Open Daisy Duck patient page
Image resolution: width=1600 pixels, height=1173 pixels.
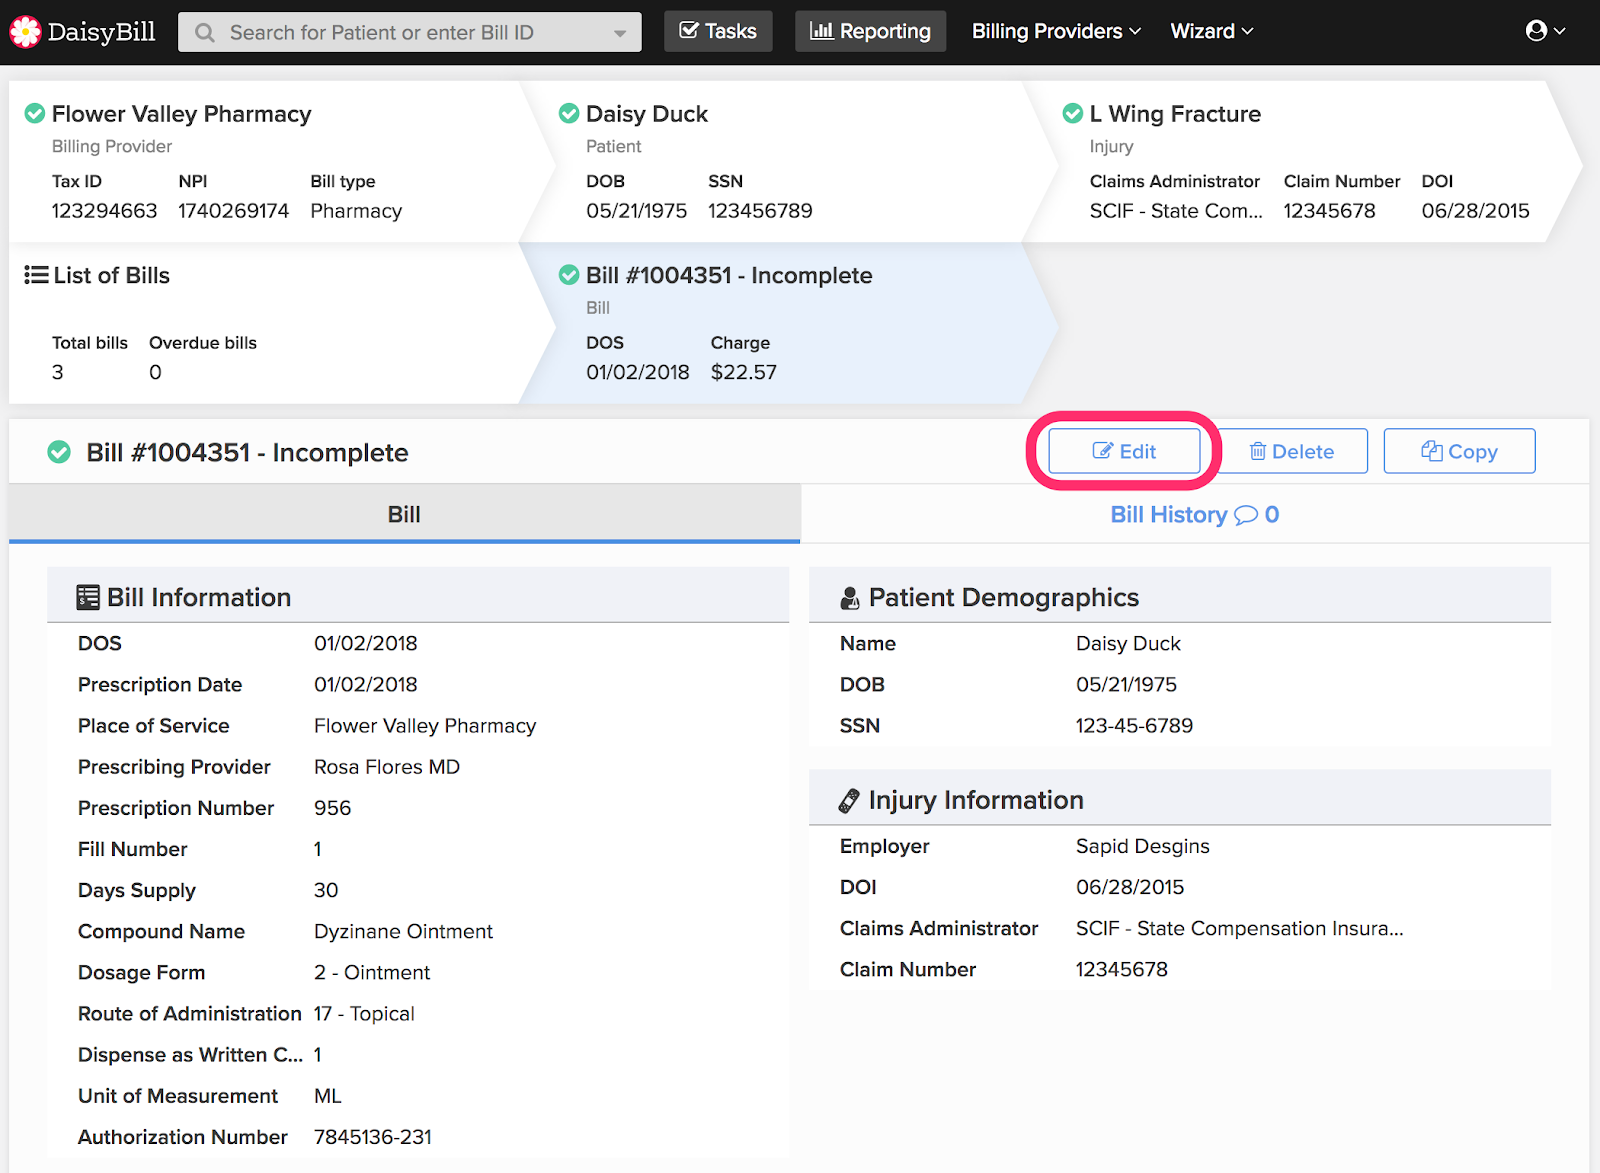[x=647, y=114]
